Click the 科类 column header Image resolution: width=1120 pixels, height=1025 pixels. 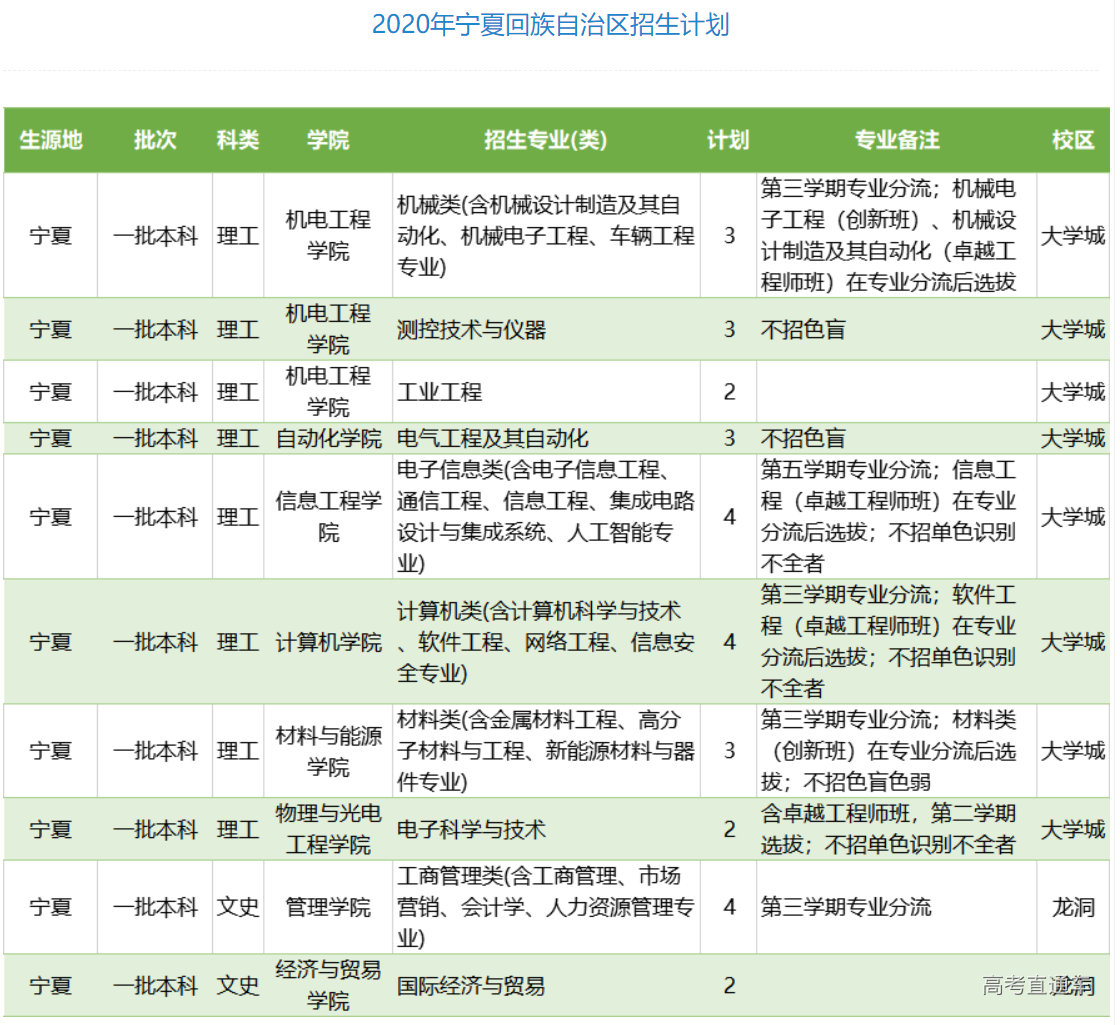(x=238, y=140)
